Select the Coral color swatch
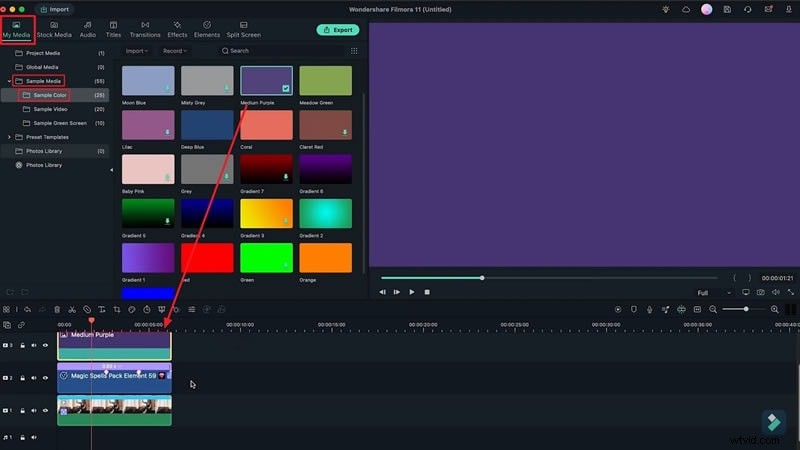The width and height of the screenshot is (800, 450). (266, 125)
